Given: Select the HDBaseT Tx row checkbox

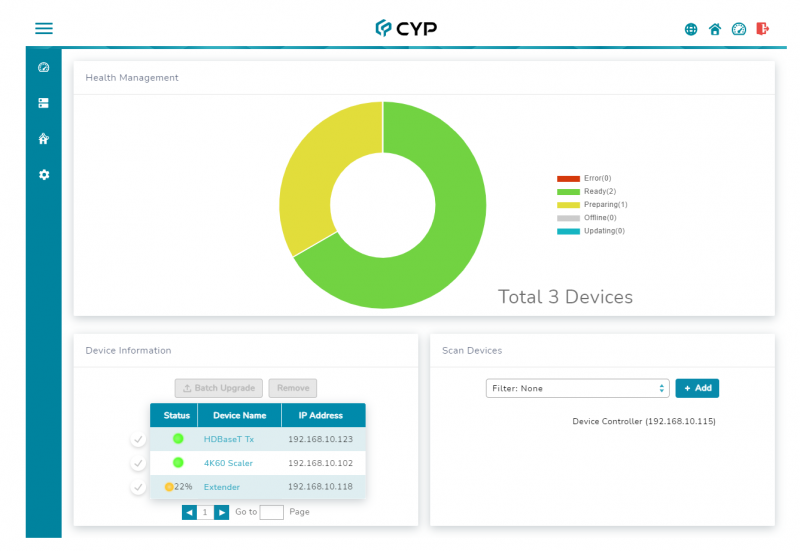Looking at the screenshot, I should pyautogui.click(x=138, y=439).
